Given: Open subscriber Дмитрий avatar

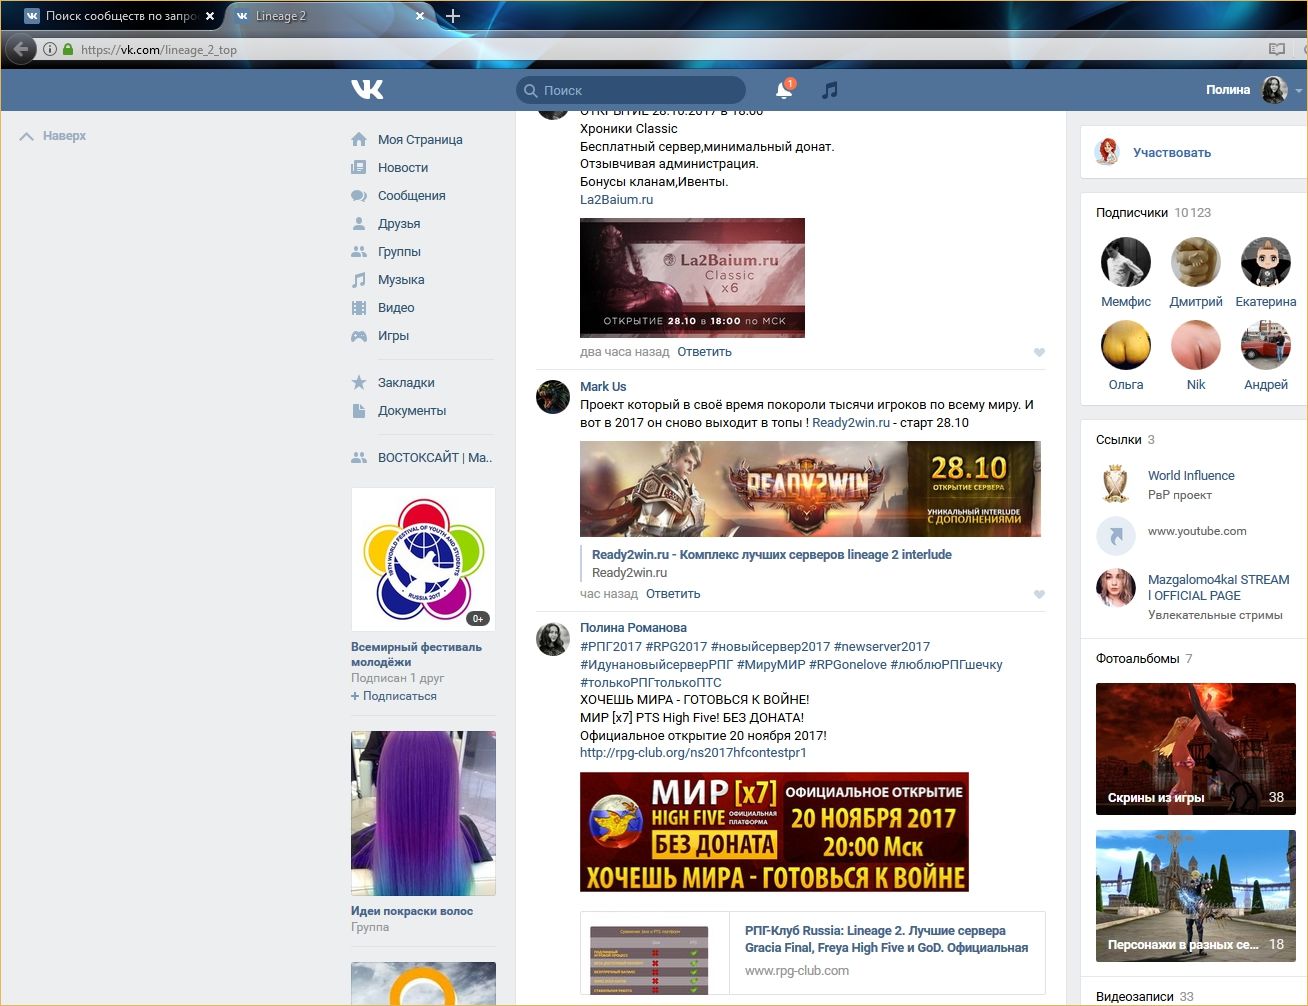Looking at the screenshot, I should coord(1196,262).
